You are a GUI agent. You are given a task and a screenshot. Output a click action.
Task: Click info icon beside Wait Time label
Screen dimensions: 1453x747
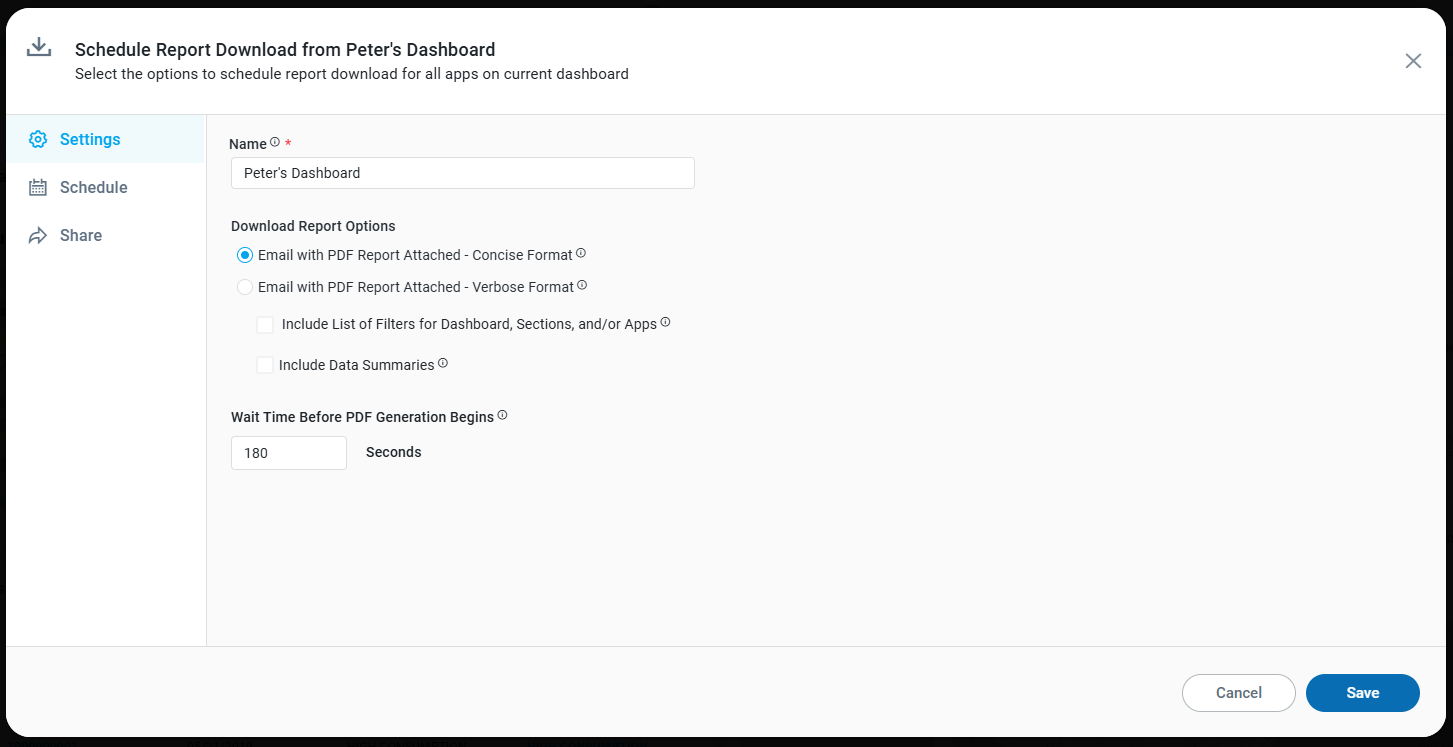click(x=502, y=415)
